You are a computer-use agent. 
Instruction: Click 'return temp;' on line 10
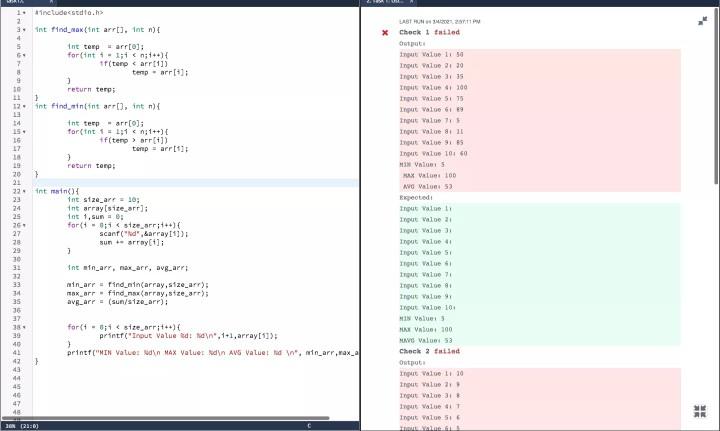(x=91, y=90)
